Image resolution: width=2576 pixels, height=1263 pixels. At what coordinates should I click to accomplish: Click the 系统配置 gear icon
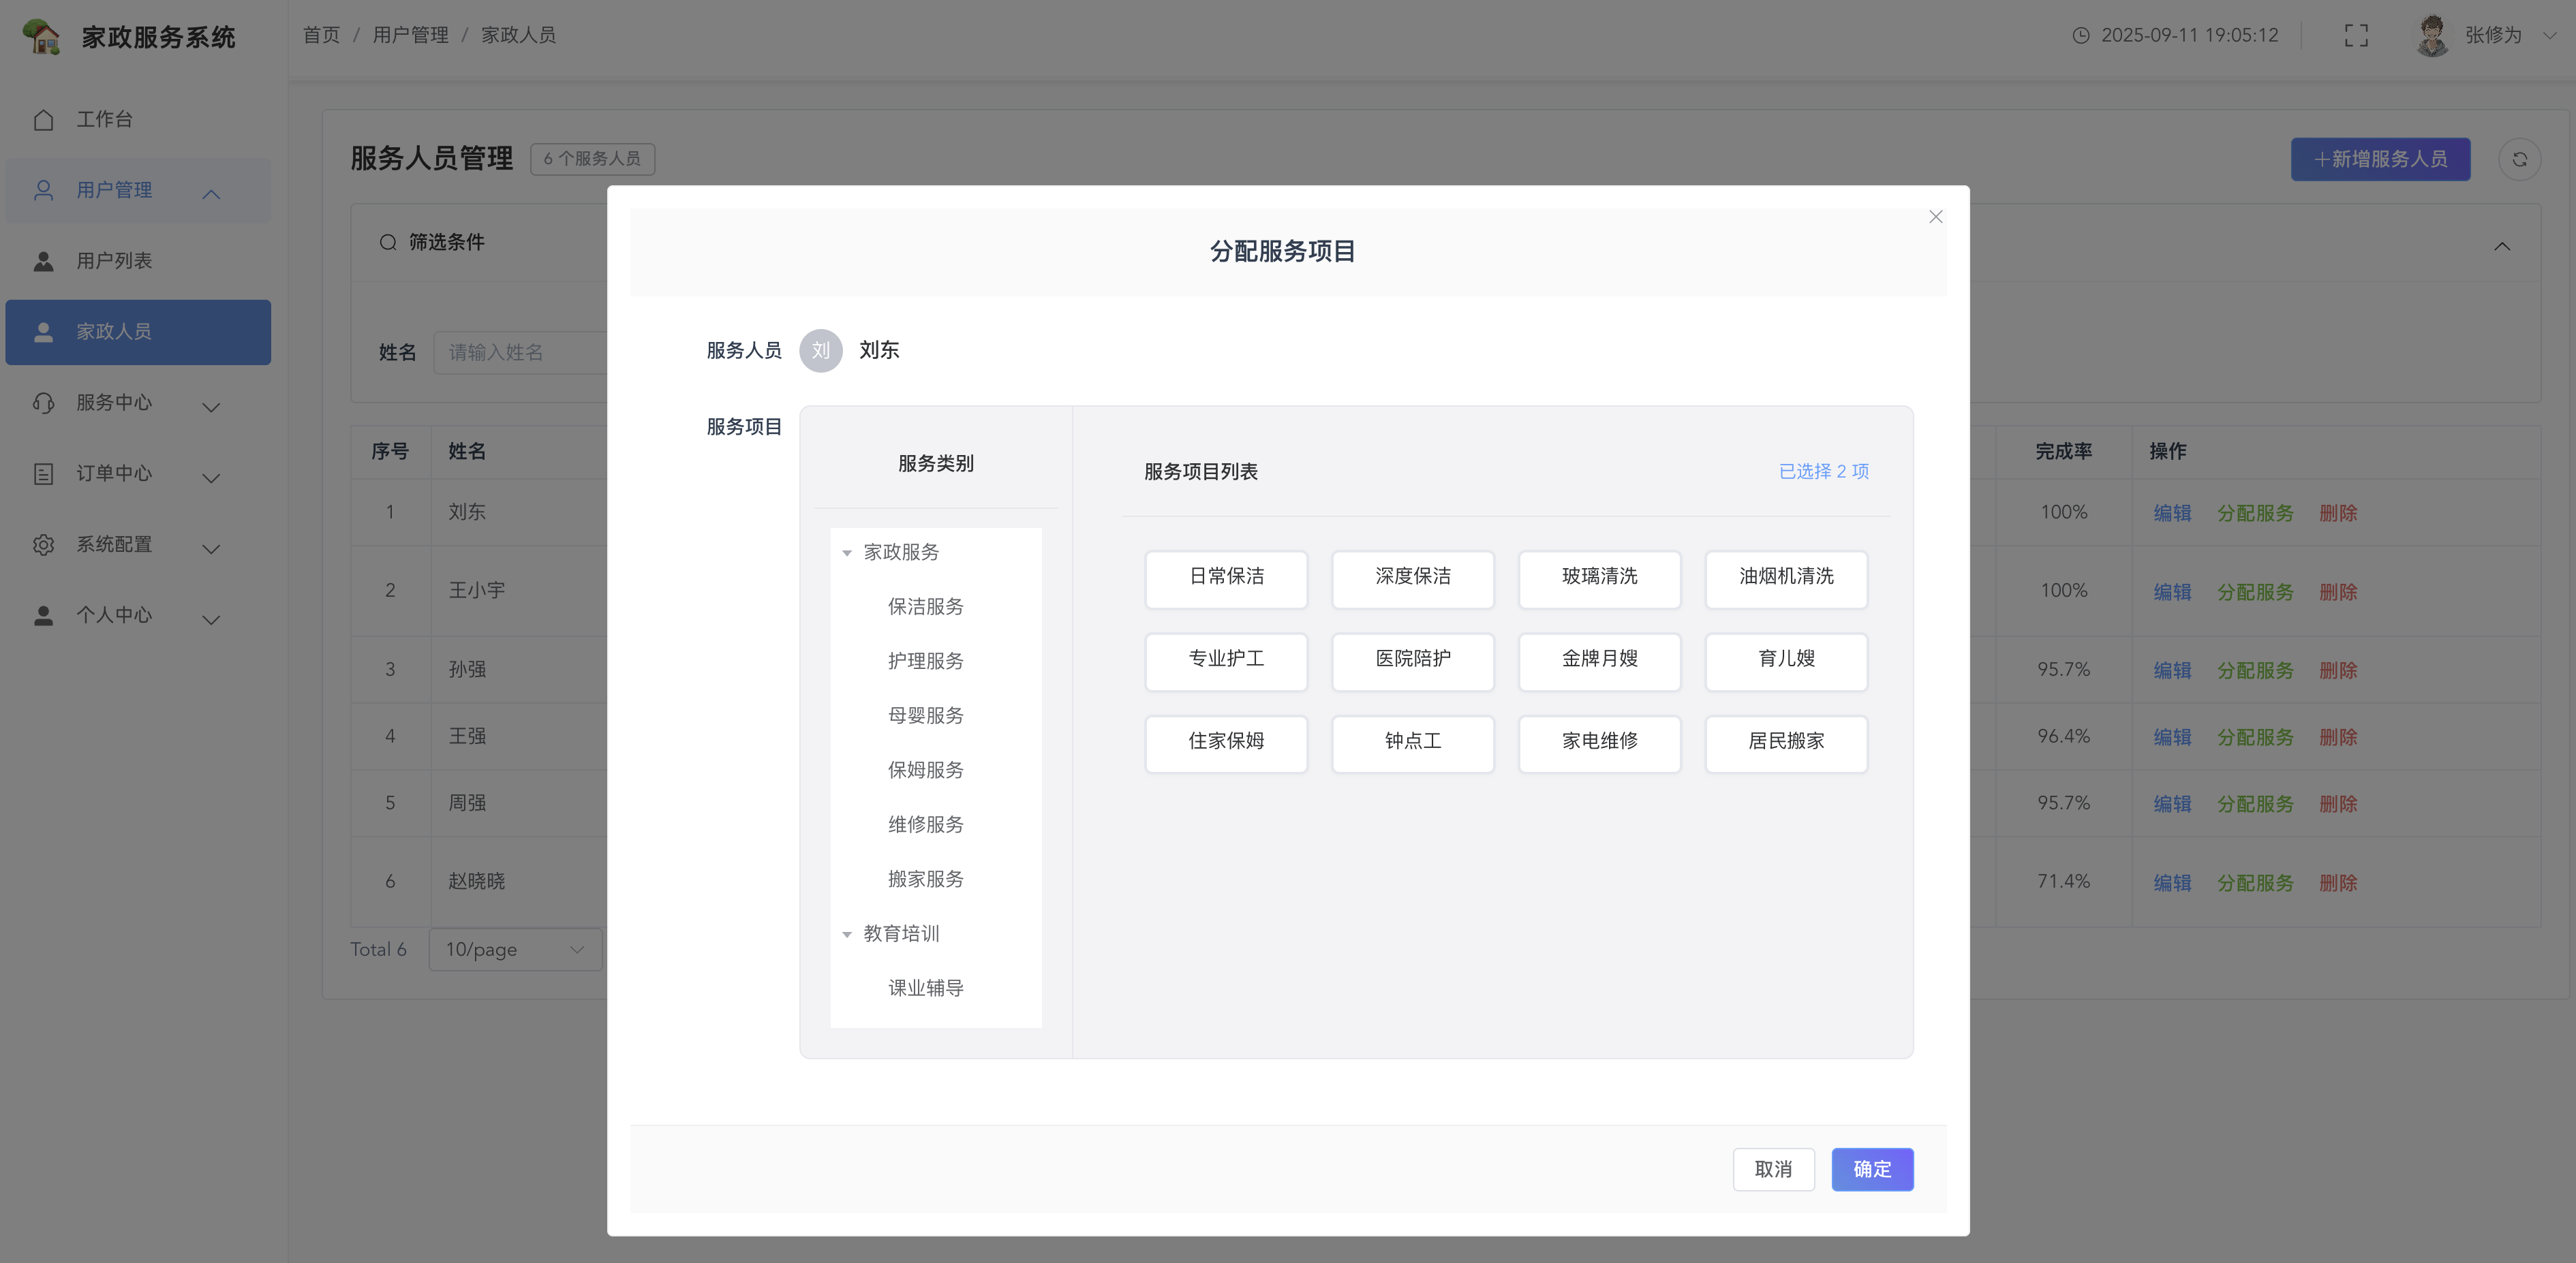[x=43, y=545]
